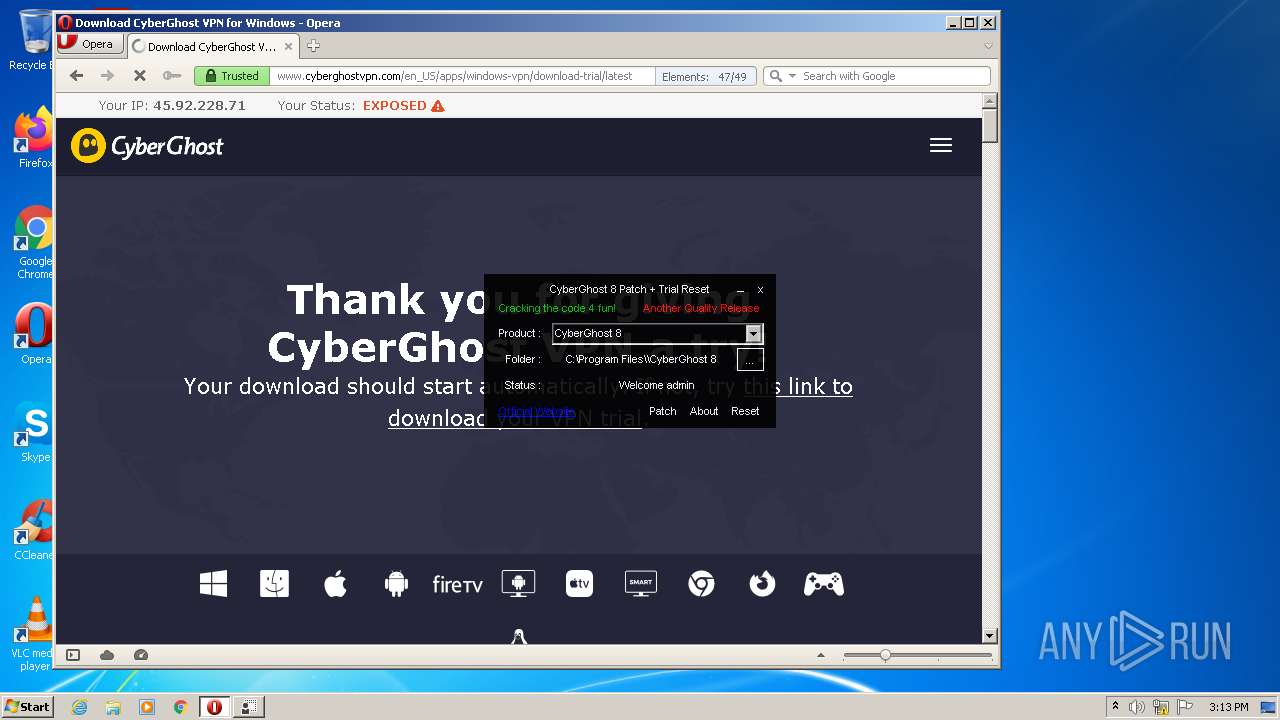Viewport: 1280px width, 720px height.
Task: Click the CyberGhost logo
Action: [x=147, y=146]
